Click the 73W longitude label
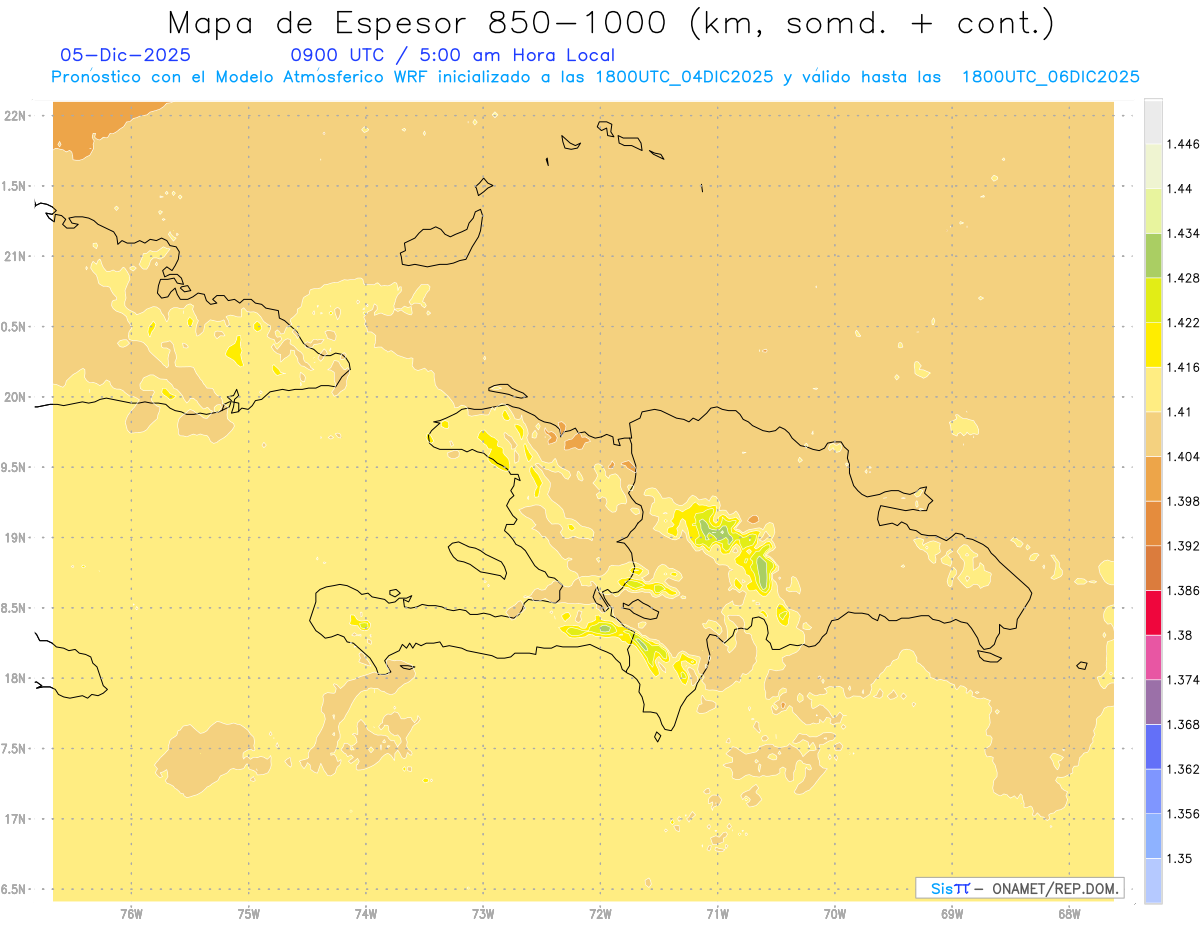 (483, 913)
